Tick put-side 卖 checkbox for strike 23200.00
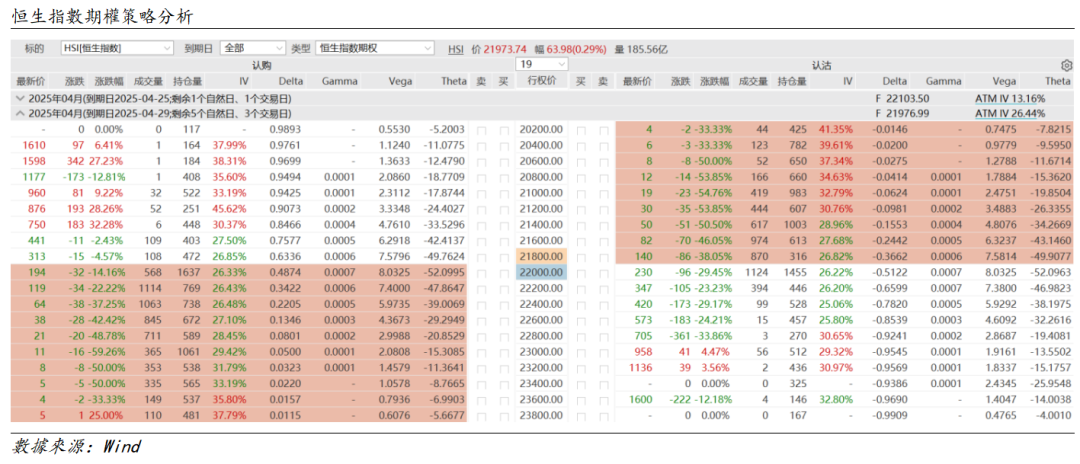Screen dimensions: 1080x464 [x=603, y=368]
